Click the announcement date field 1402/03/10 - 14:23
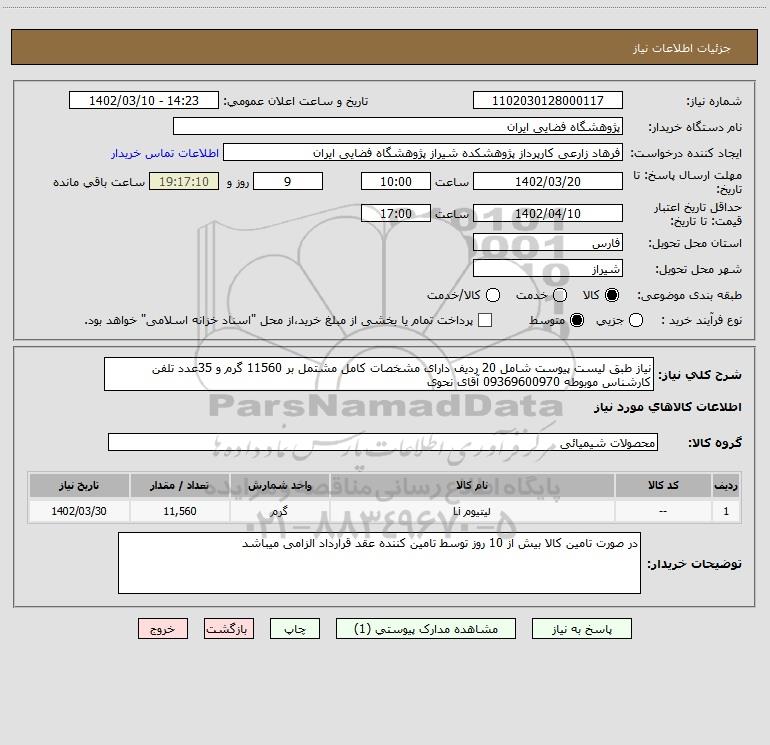The width and height of the screenshot is (770, 745). click(x=143, y=100)
